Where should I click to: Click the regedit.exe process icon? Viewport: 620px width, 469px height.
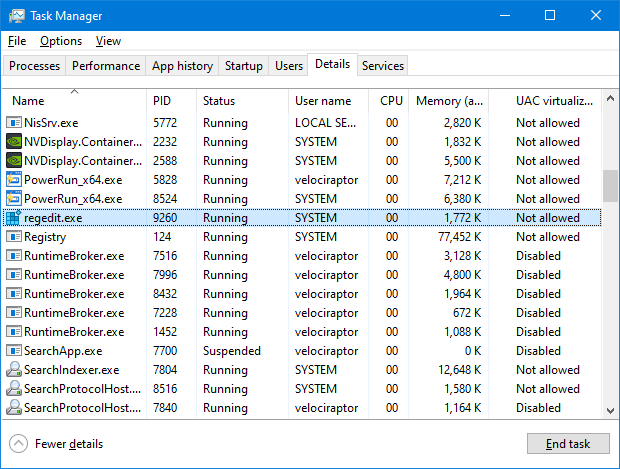pos(14,218)
